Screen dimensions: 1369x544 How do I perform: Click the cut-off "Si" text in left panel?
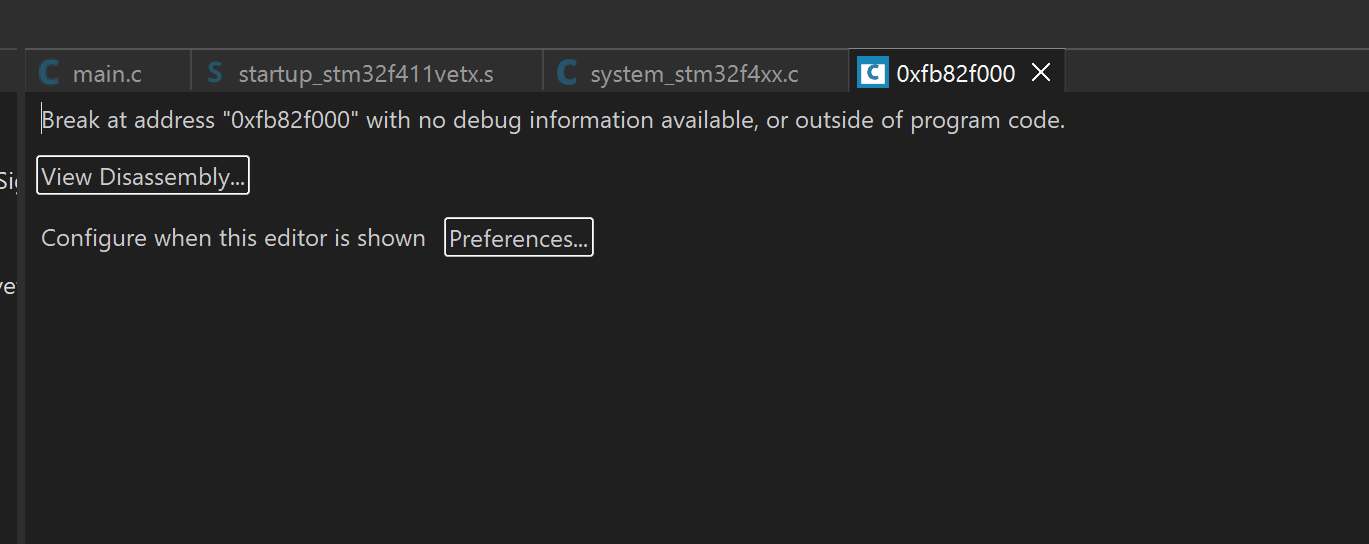point(9,181)
